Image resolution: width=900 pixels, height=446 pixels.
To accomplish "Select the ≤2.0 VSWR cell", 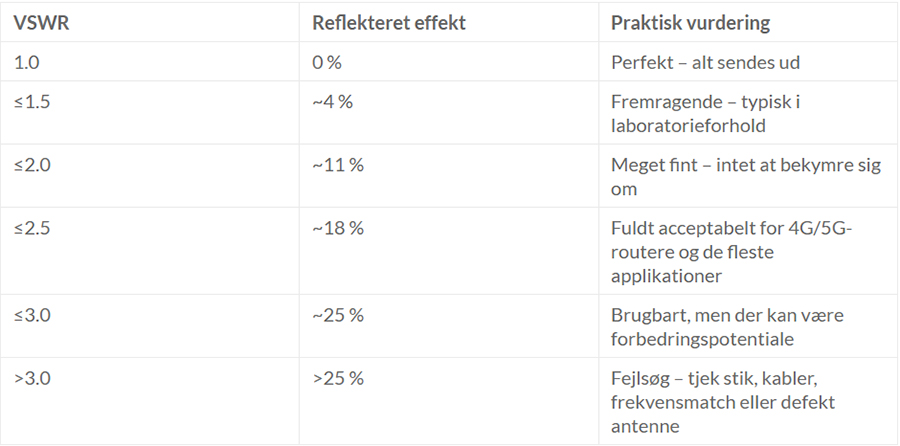I will tap(30, 165).
